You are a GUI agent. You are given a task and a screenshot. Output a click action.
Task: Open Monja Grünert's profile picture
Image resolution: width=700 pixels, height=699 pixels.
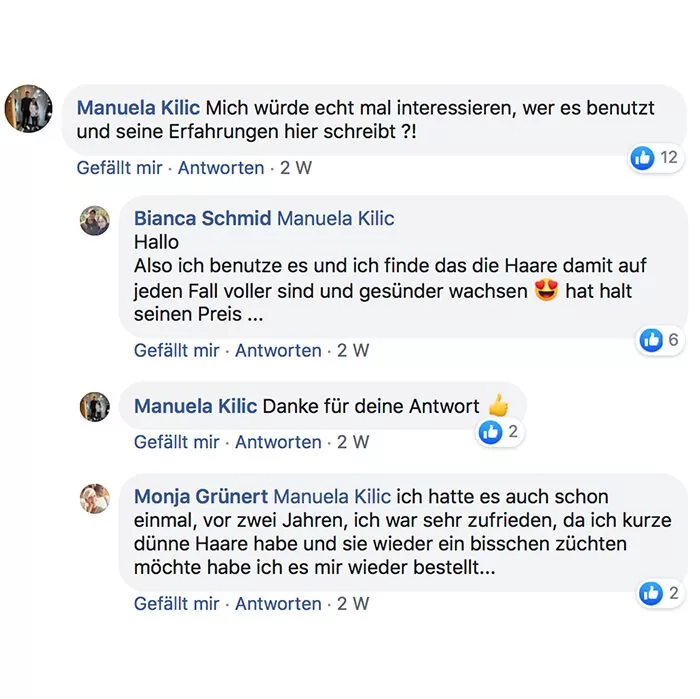pos(95,498)
